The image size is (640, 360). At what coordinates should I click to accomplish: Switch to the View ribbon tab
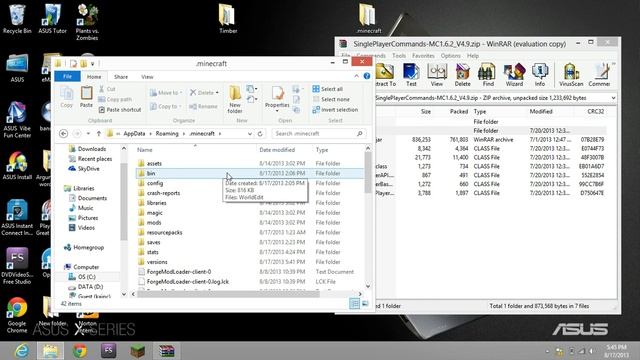pyautogui.click(x=147, y=77)
